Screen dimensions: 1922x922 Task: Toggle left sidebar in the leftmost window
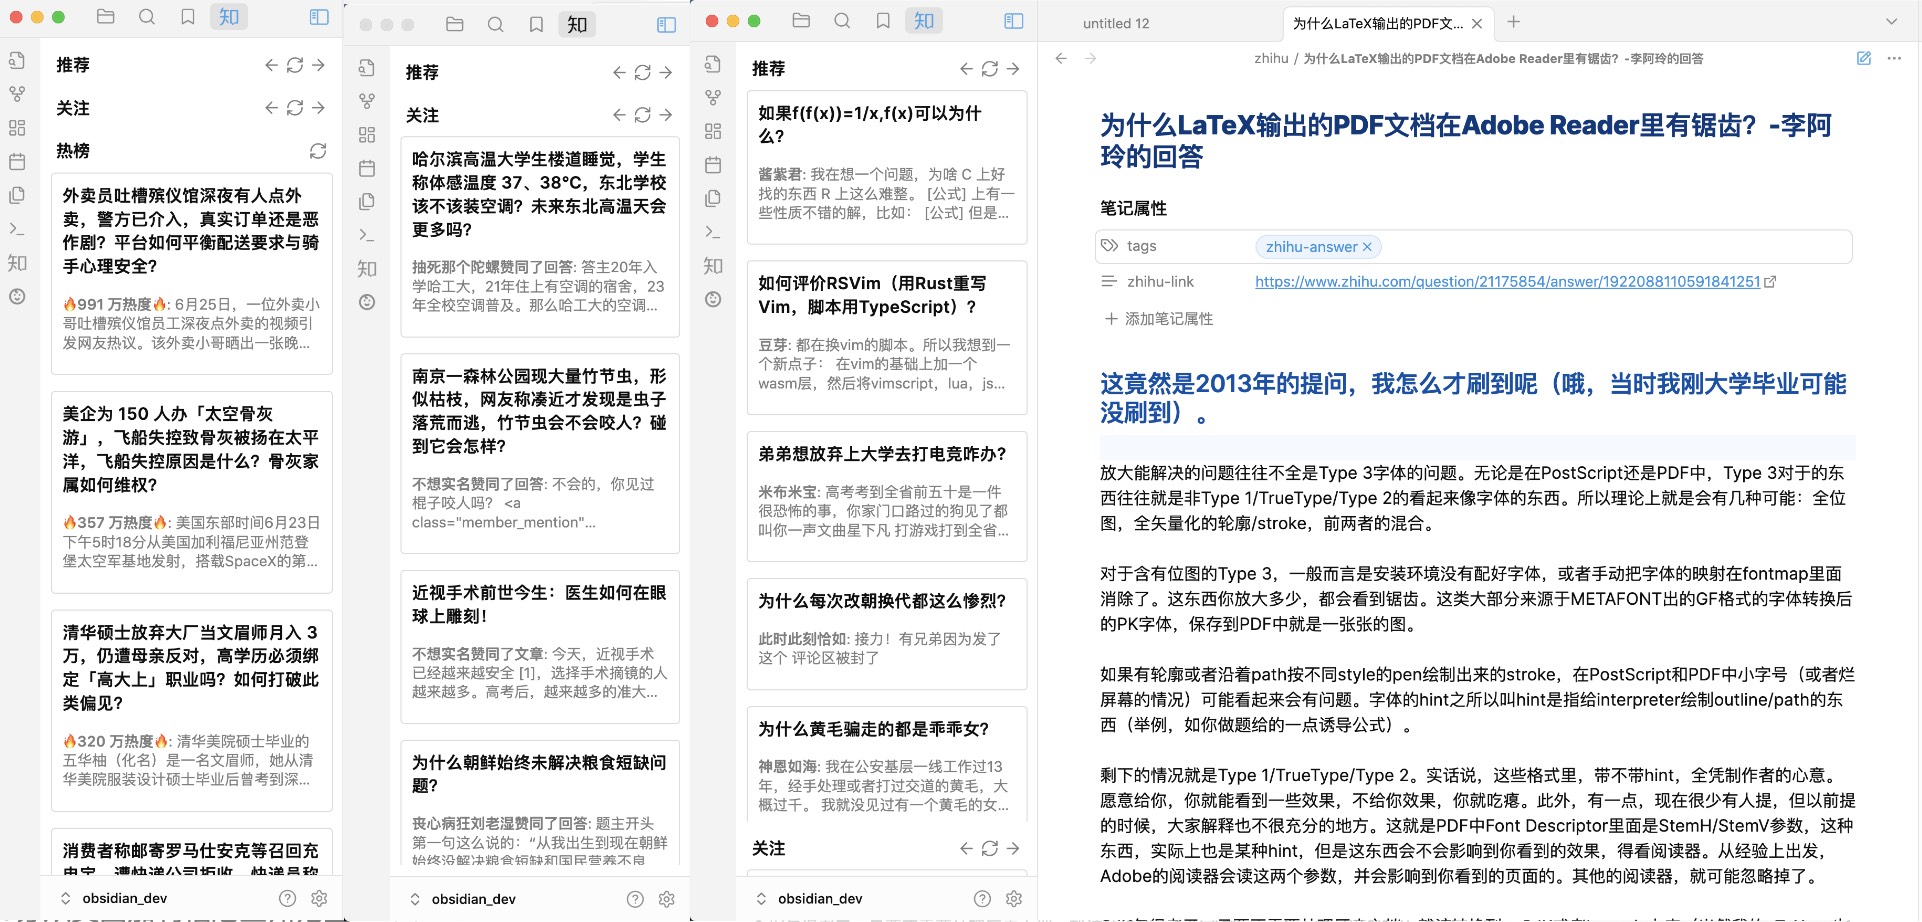point(319,17)
